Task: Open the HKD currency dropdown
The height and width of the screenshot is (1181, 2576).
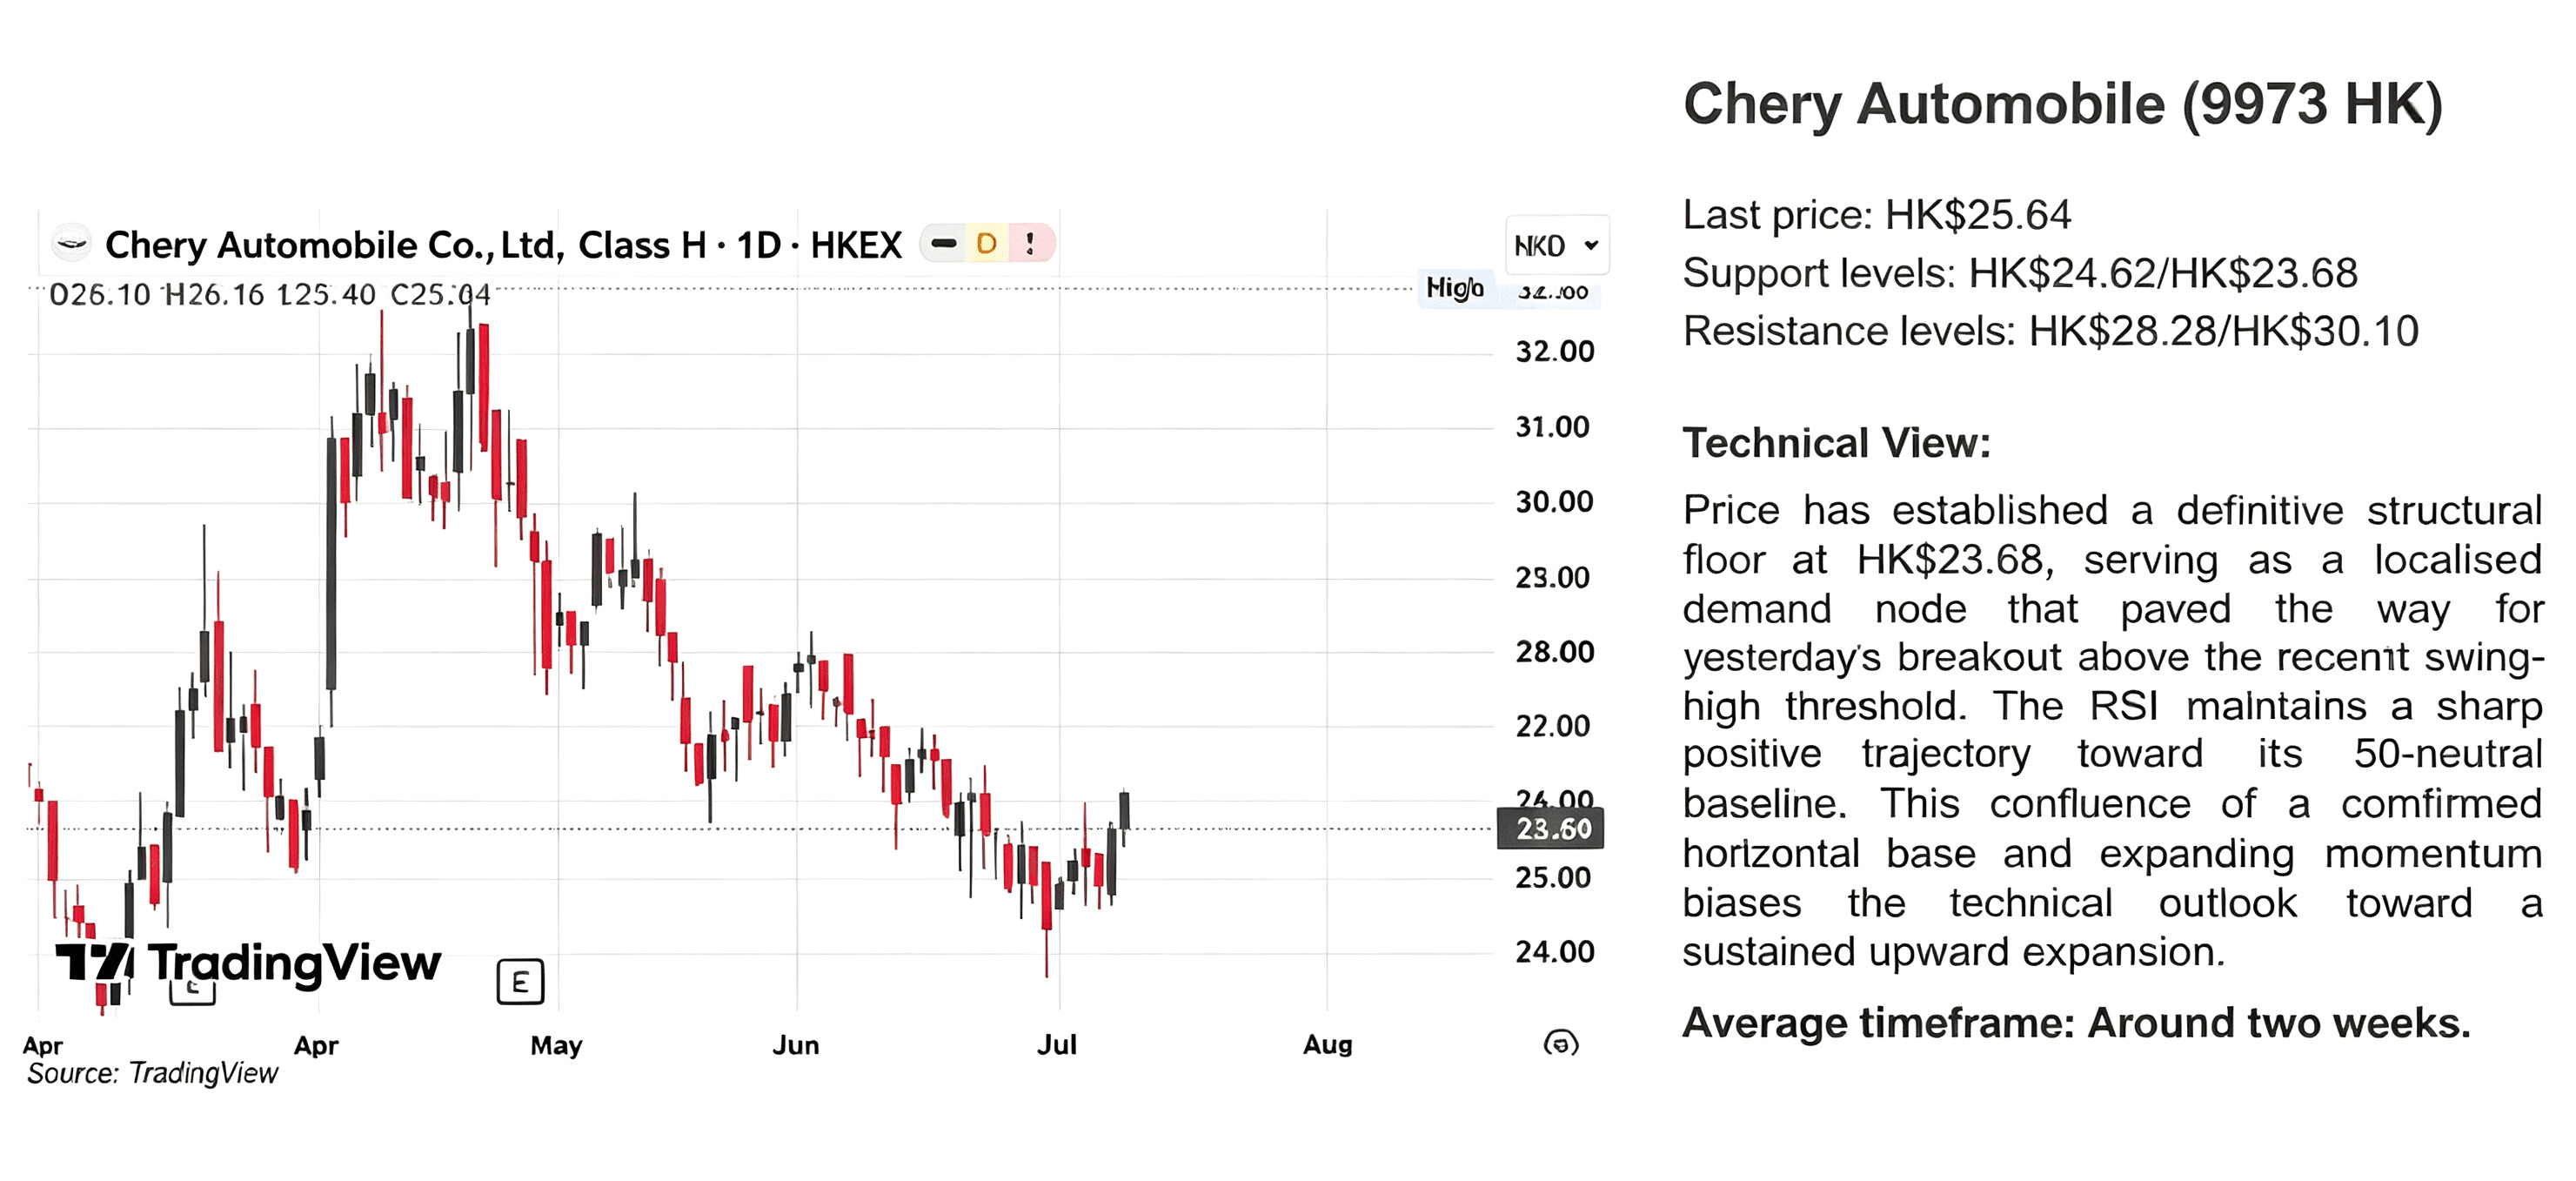Action: point(1556,245)
